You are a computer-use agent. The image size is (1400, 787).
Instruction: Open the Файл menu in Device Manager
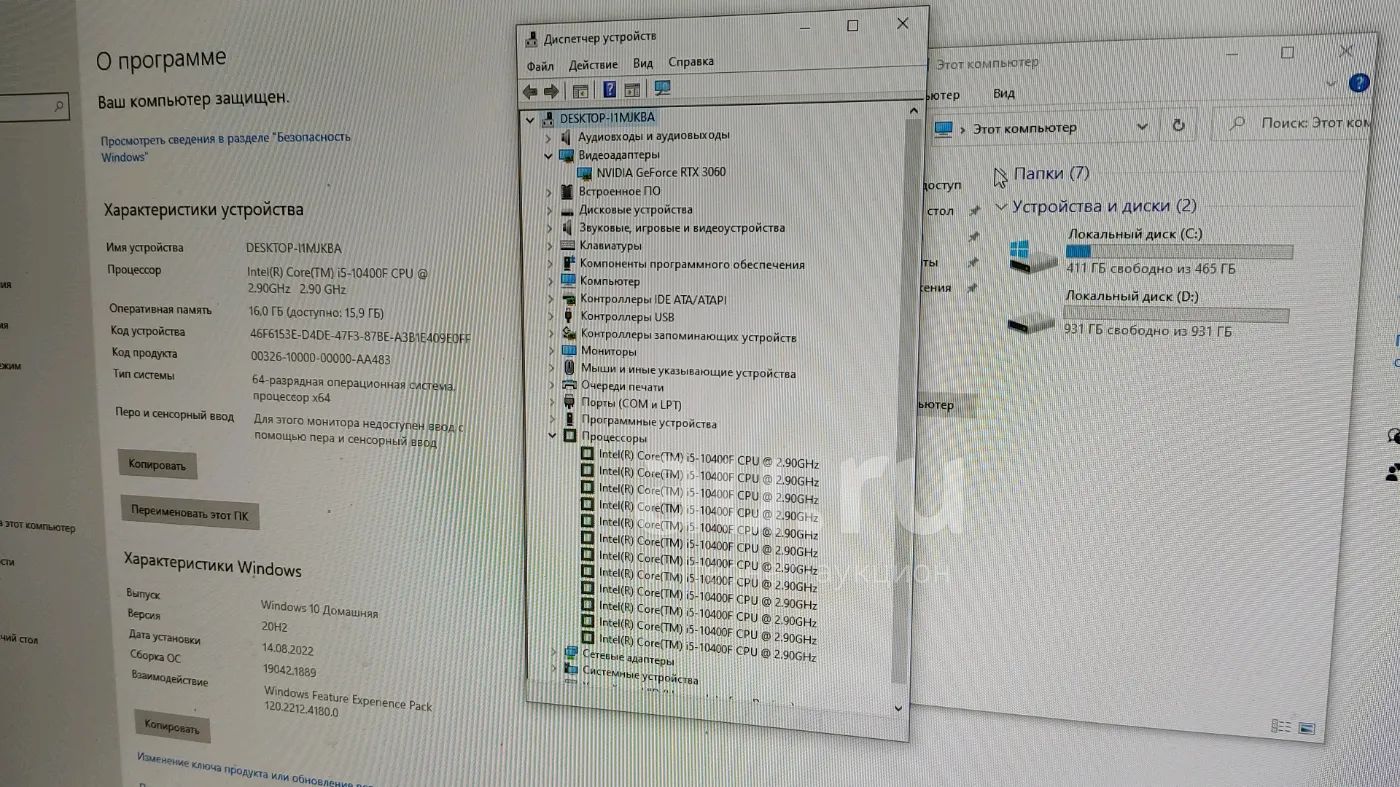[x=540, y=66]
